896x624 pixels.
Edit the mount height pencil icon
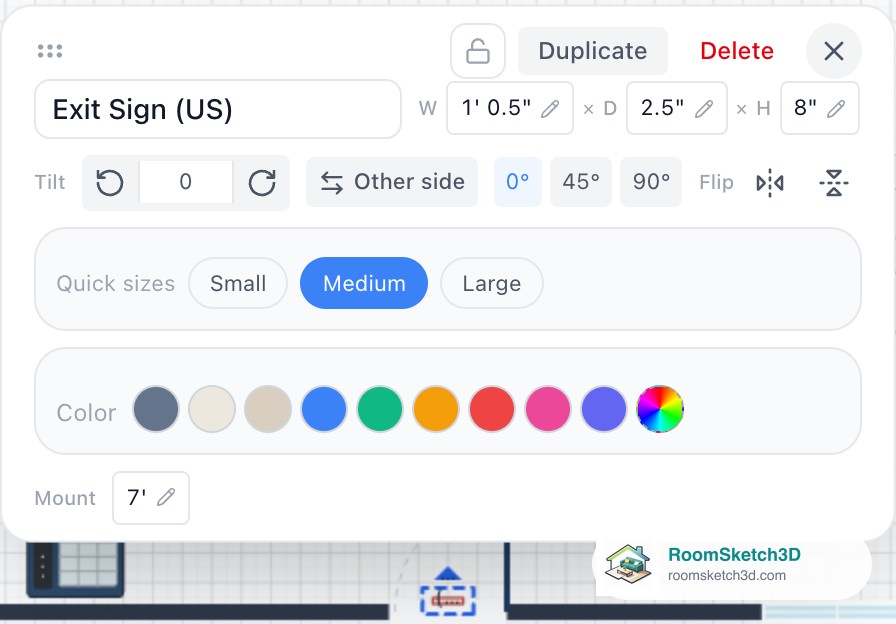click(166, 497)
